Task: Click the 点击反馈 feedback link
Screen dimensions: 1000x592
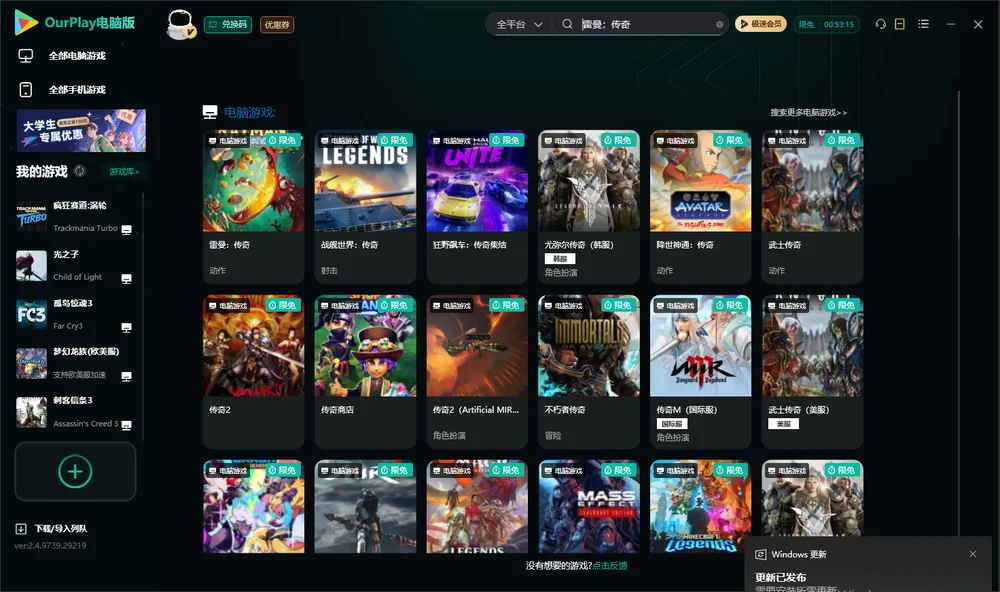Action: [610, 565]
